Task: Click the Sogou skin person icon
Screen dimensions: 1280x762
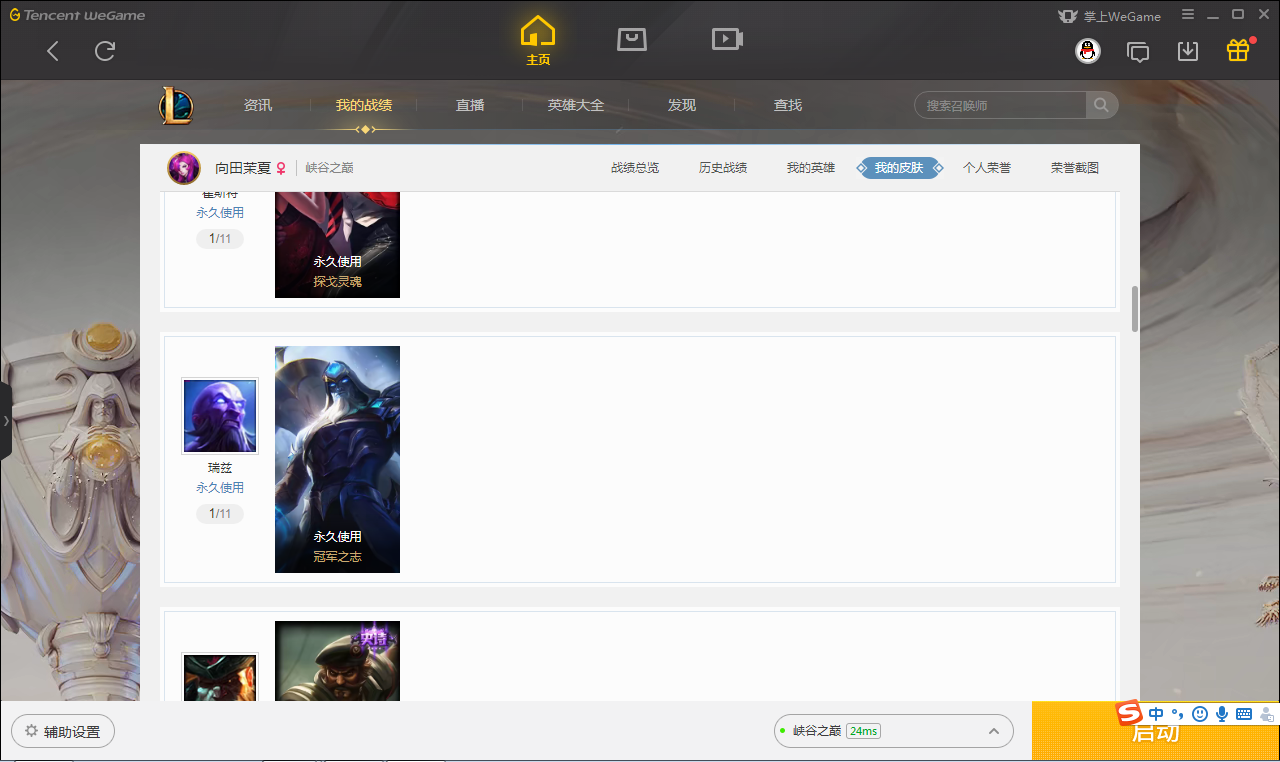Action: click(x=1266, y=714)
